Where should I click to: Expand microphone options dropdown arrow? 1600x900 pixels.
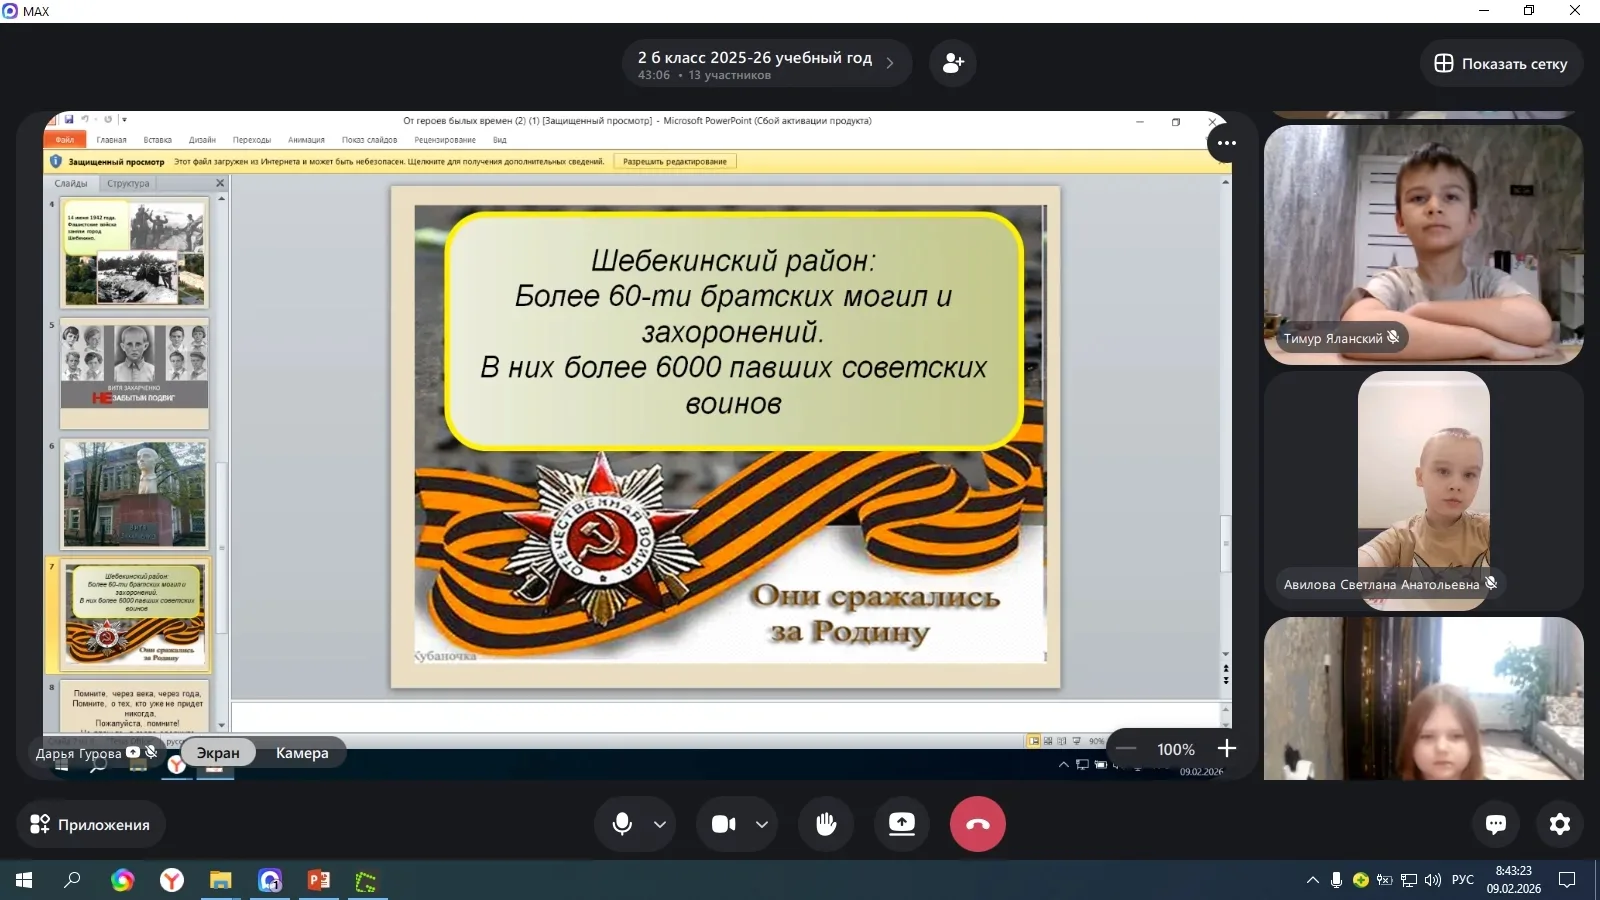point(660,824)
